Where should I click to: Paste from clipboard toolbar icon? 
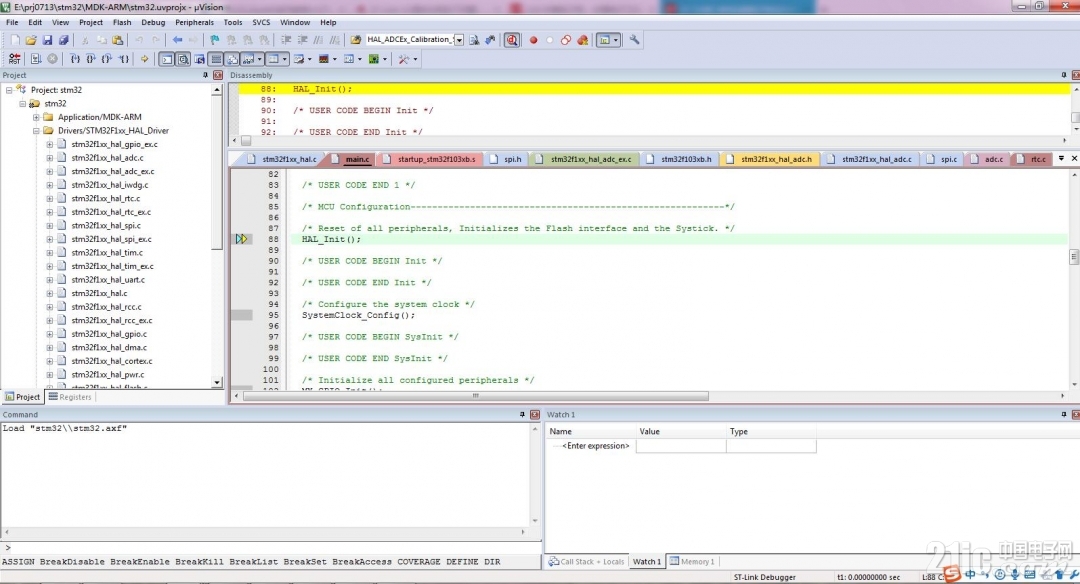coord(118,40)
